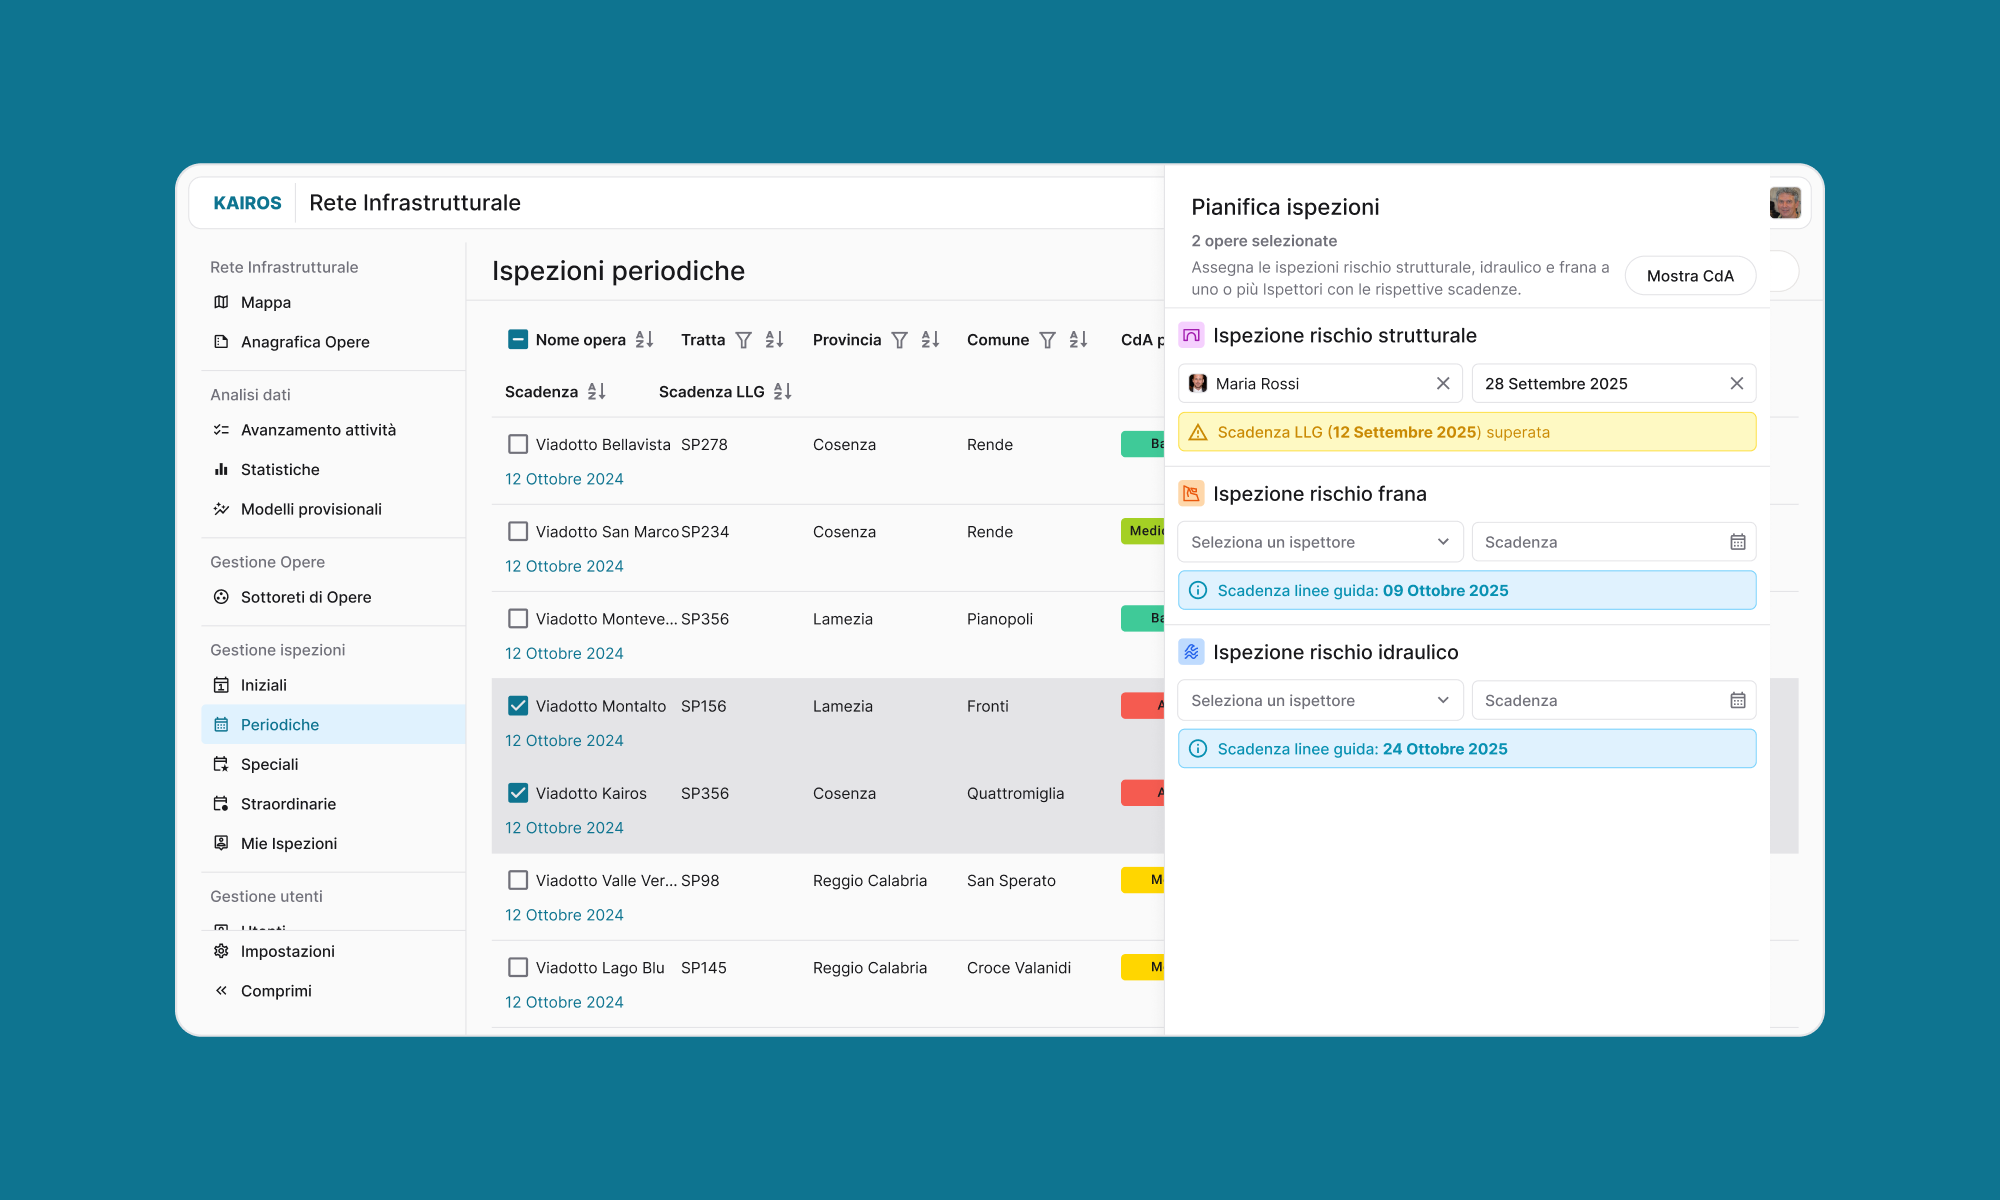
Task: Open inspector dropdown for rischio idraulico
Action: click(x=1319, y=701)
